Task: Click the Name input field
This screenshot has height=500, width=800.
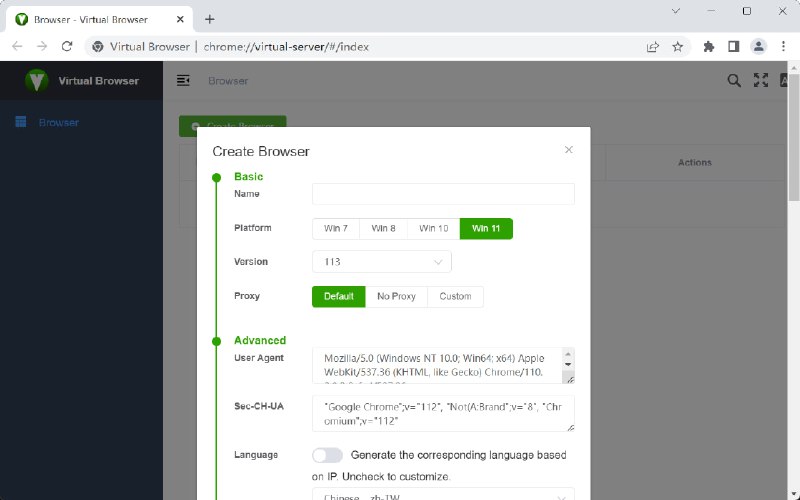Action: pos(443,194)
